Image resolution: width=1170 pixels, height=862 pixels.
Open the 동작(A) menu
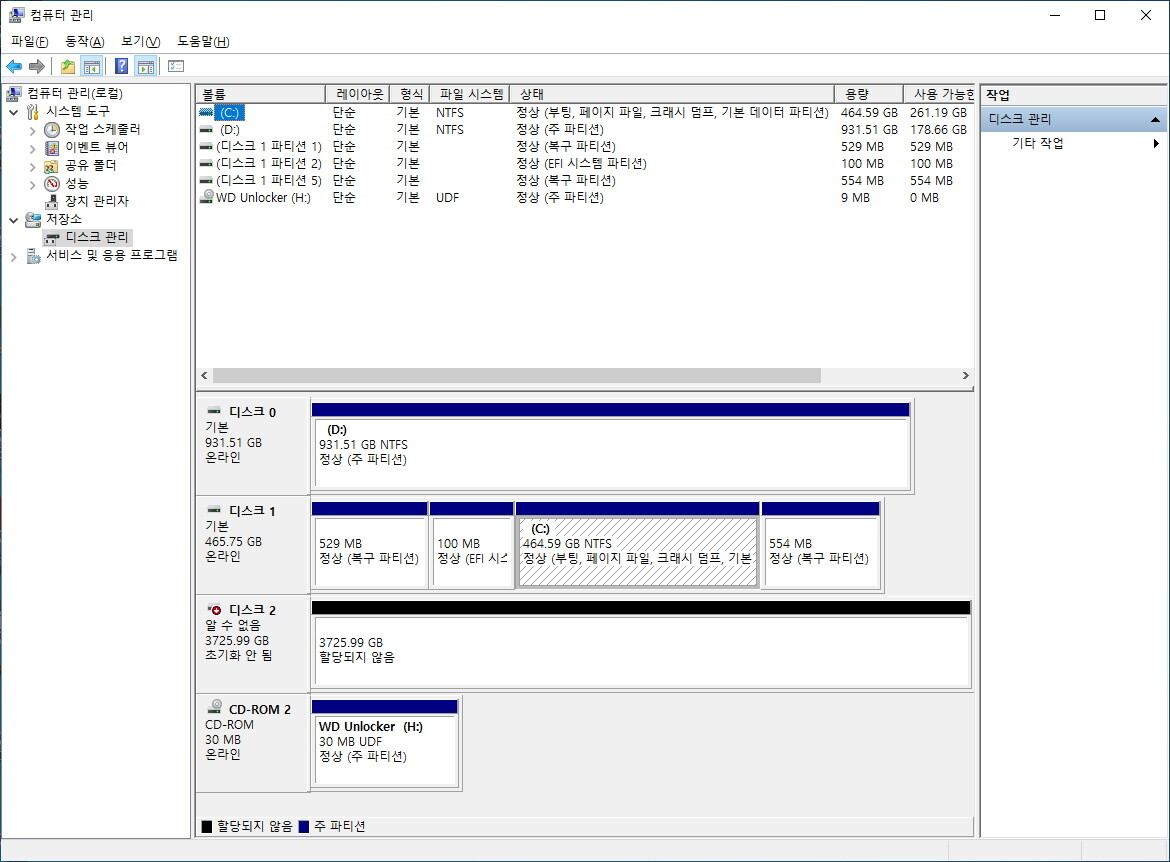(84, 42)
